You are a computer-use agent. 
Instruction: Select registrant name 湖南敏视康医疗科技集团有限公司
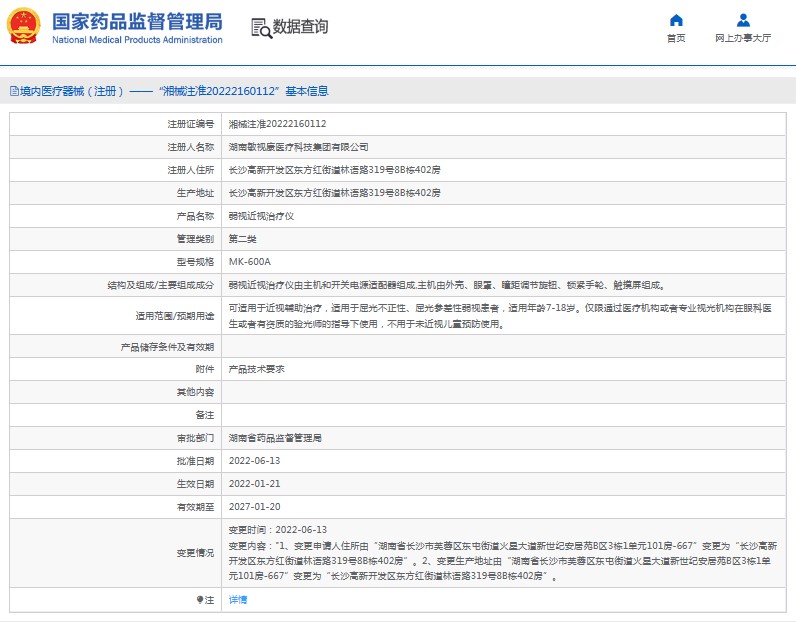click(x=298, y=147)
